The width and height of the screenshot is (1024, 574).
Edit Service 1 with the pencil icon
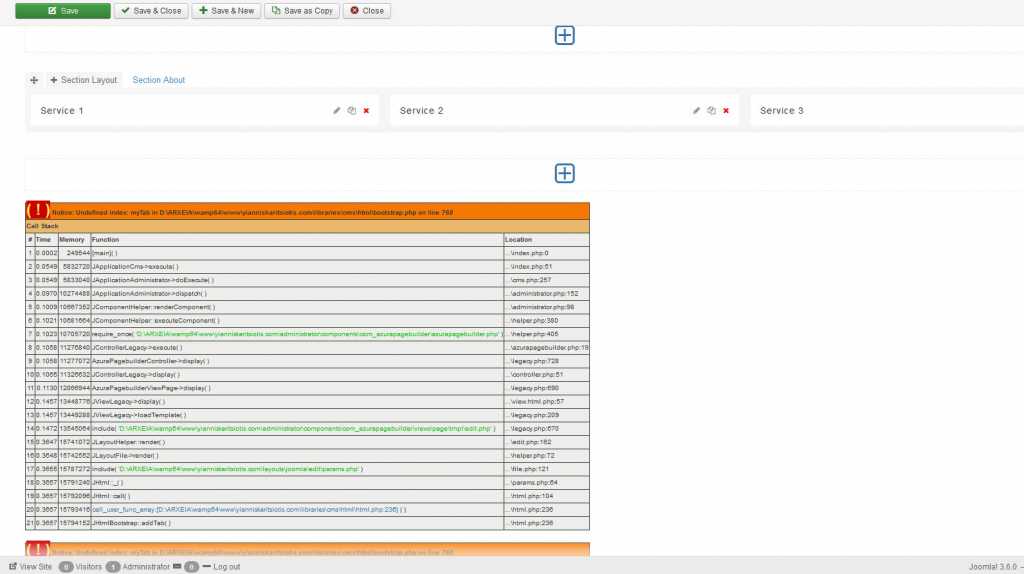337,111
